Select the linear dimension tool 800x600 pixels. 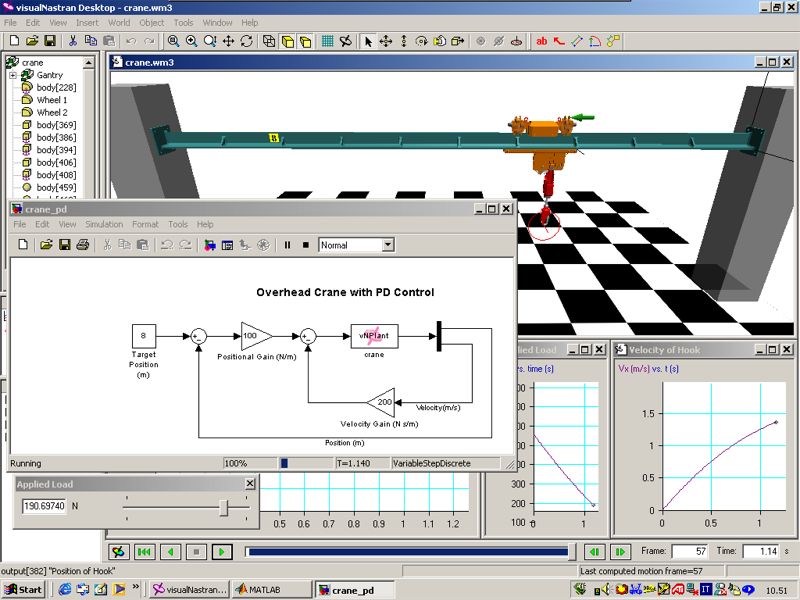(577, 41)
